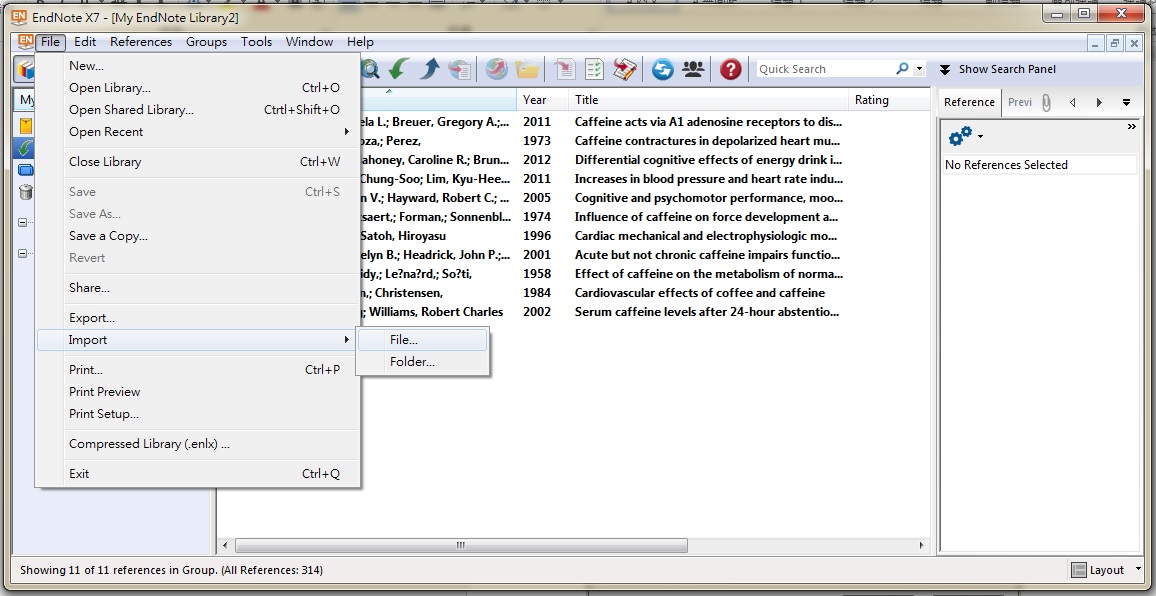
Task: Sort by the Title column header
Action: 708,100
